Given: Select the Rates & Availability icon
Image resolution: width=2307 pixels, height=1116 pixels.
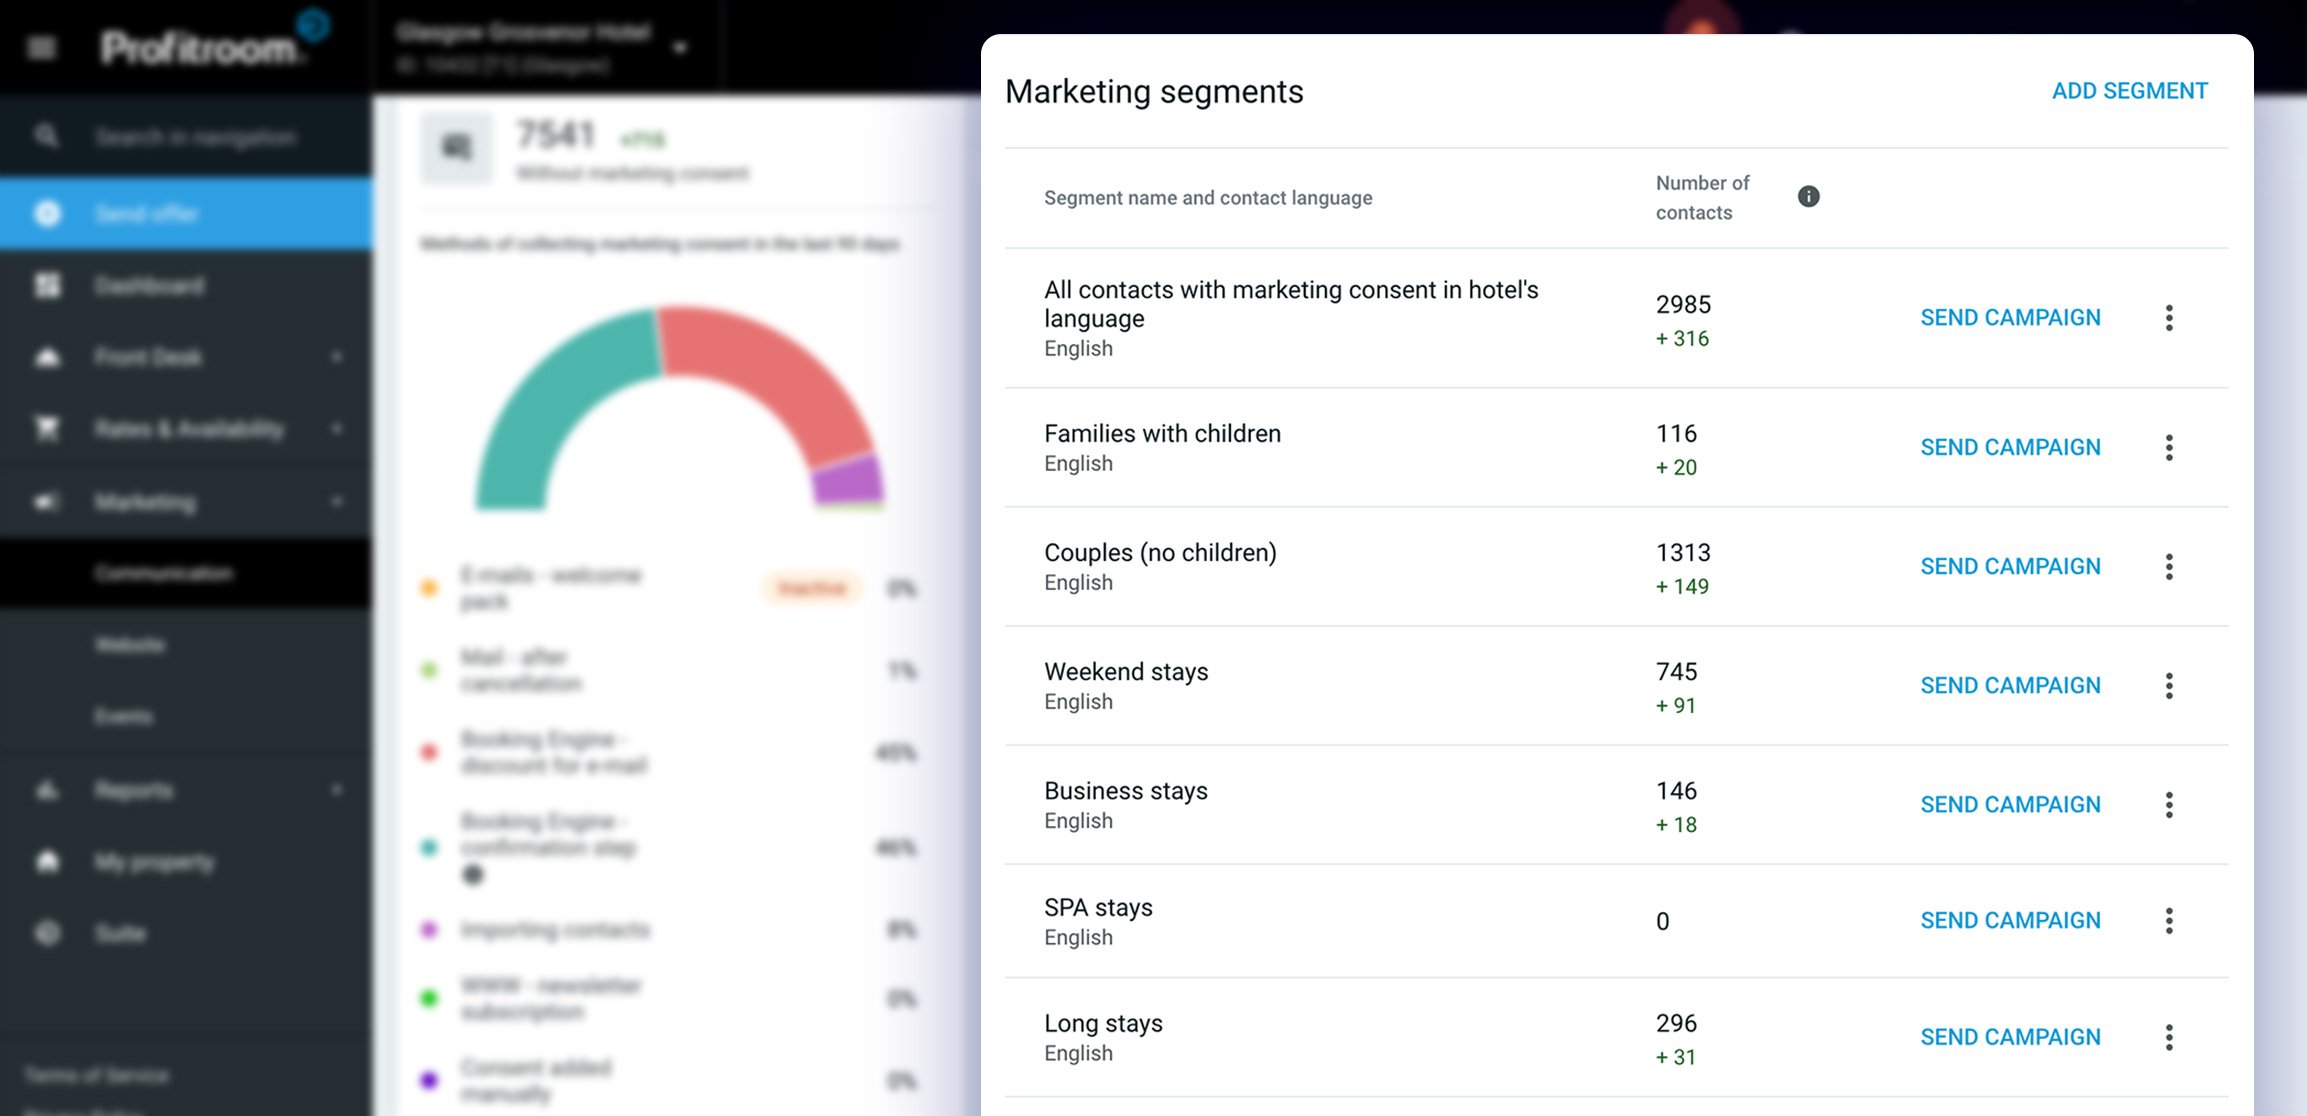Looking at the screenshot, I should point(46,429).
